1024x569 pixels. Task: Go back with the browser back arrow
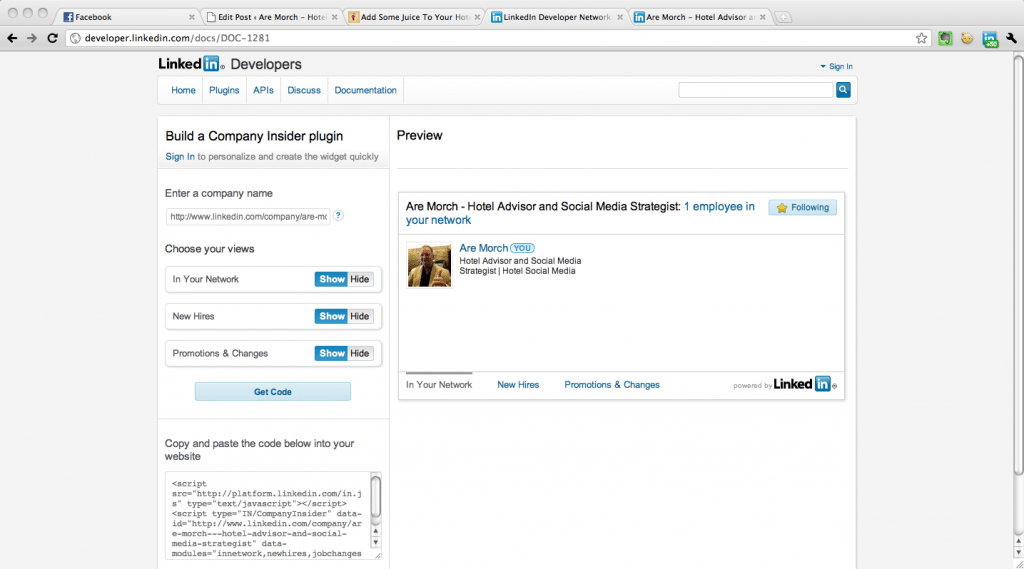12,38
